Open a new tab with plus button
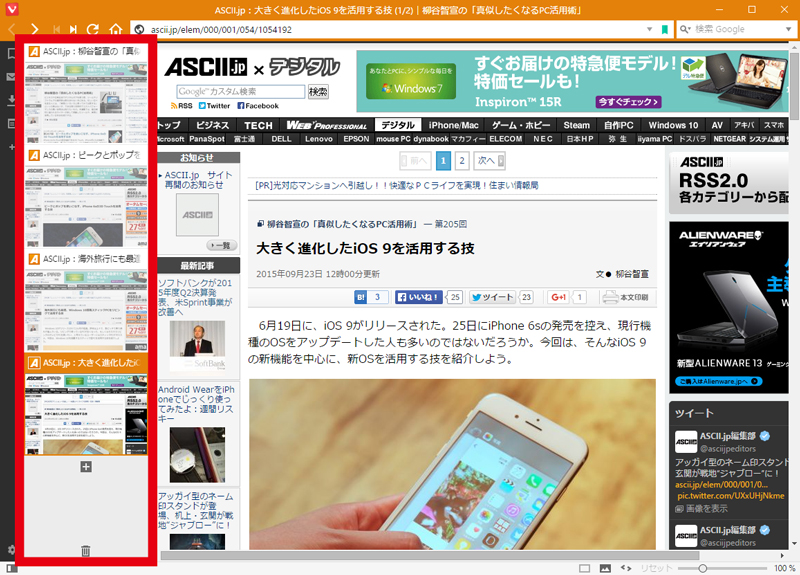The height and width of the screenshot is (575, 800). 86,466
